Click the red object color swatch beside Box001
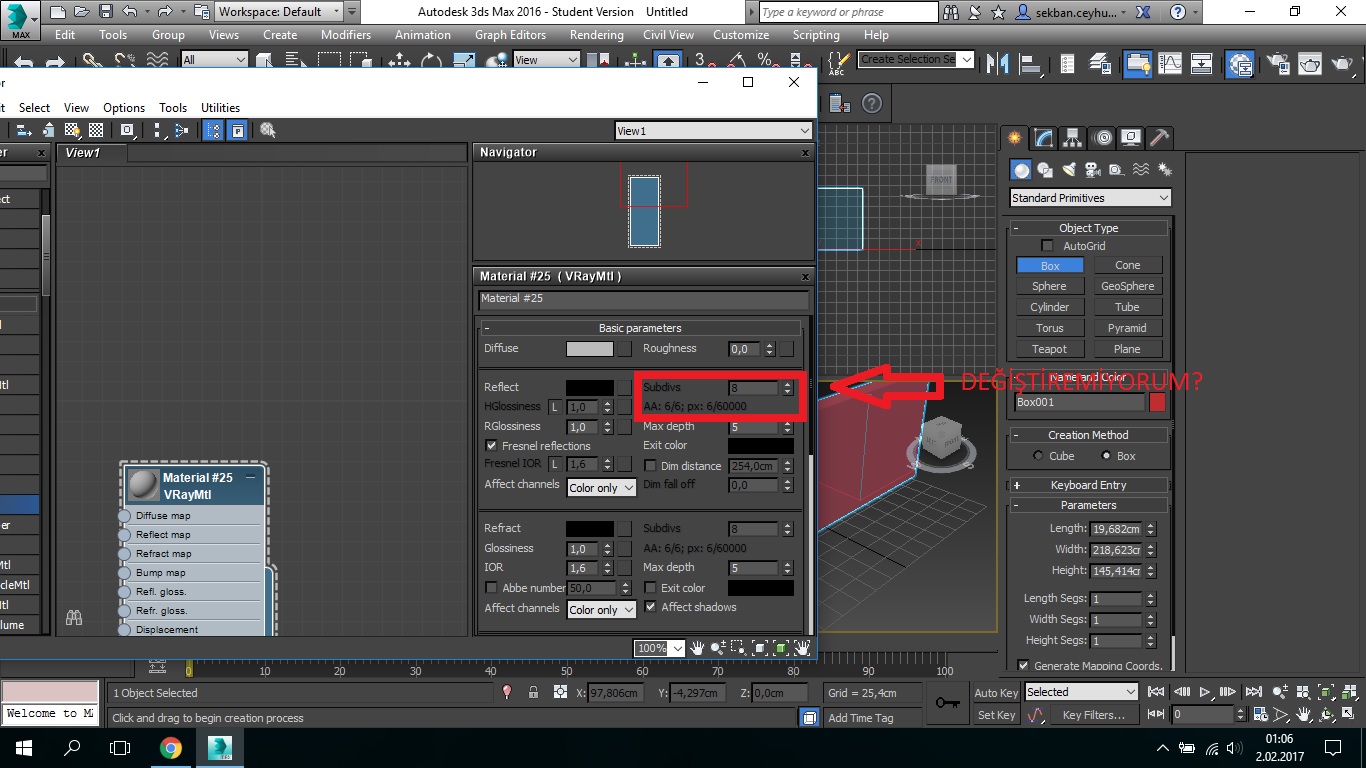 pos(1157,402)
